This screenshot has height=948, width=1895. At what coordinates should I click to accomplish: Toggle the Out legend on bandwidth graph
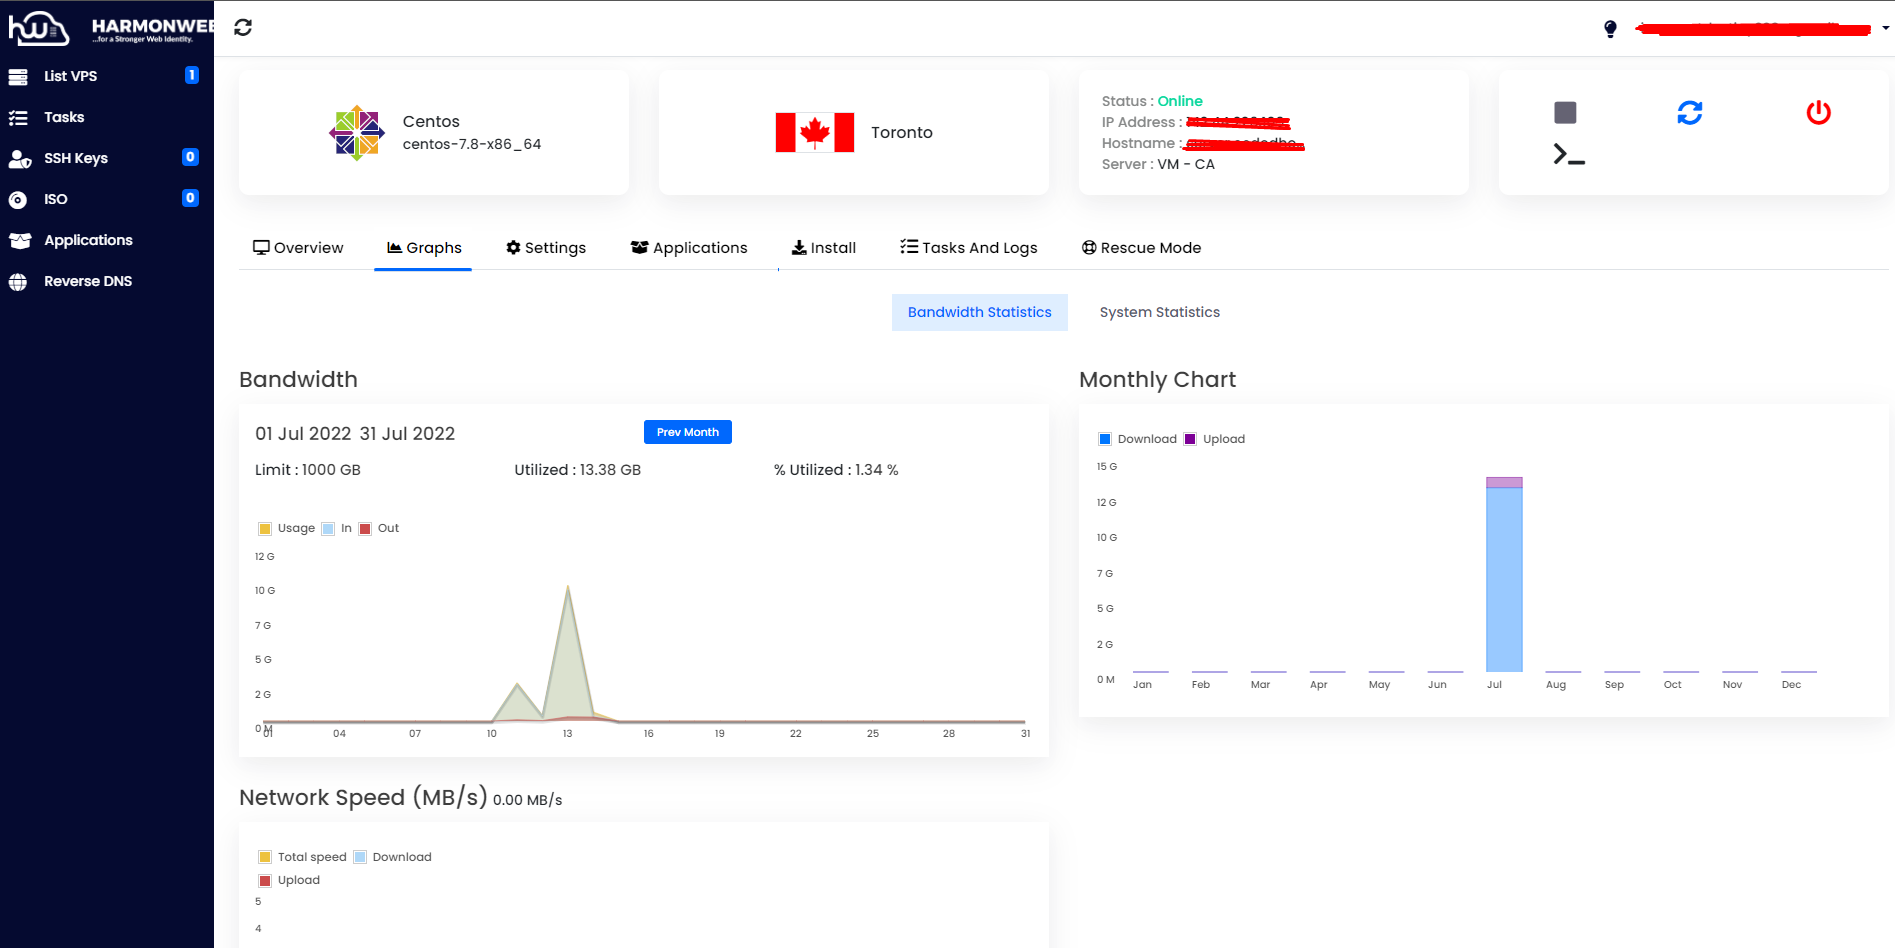(380, 528)
